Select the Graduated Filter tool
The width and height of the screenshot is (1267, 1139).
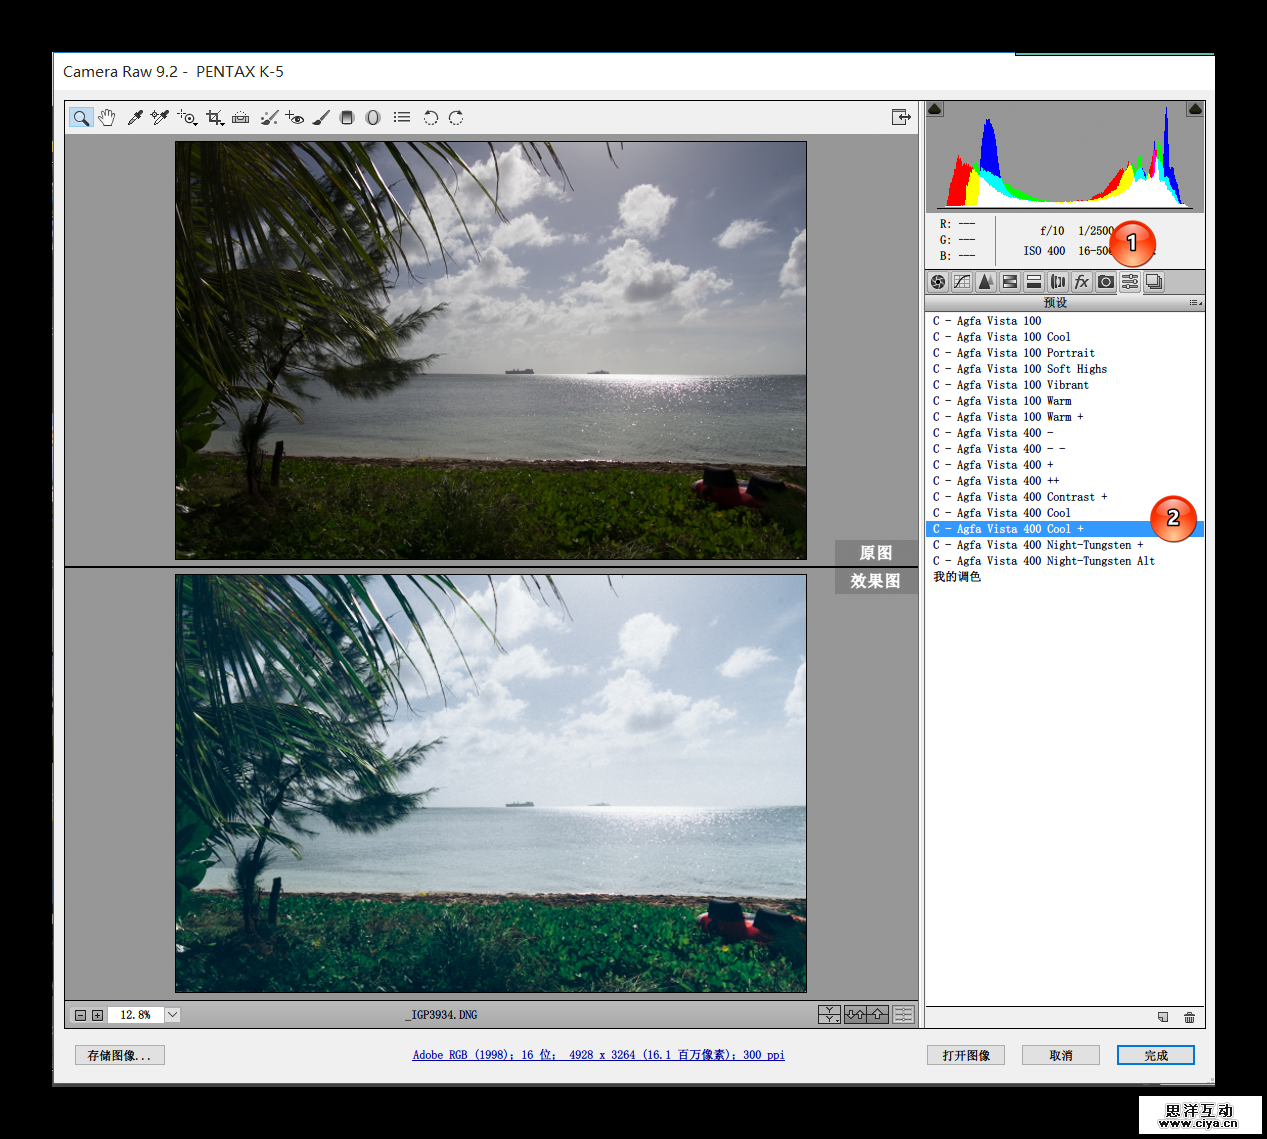point(347,118)
